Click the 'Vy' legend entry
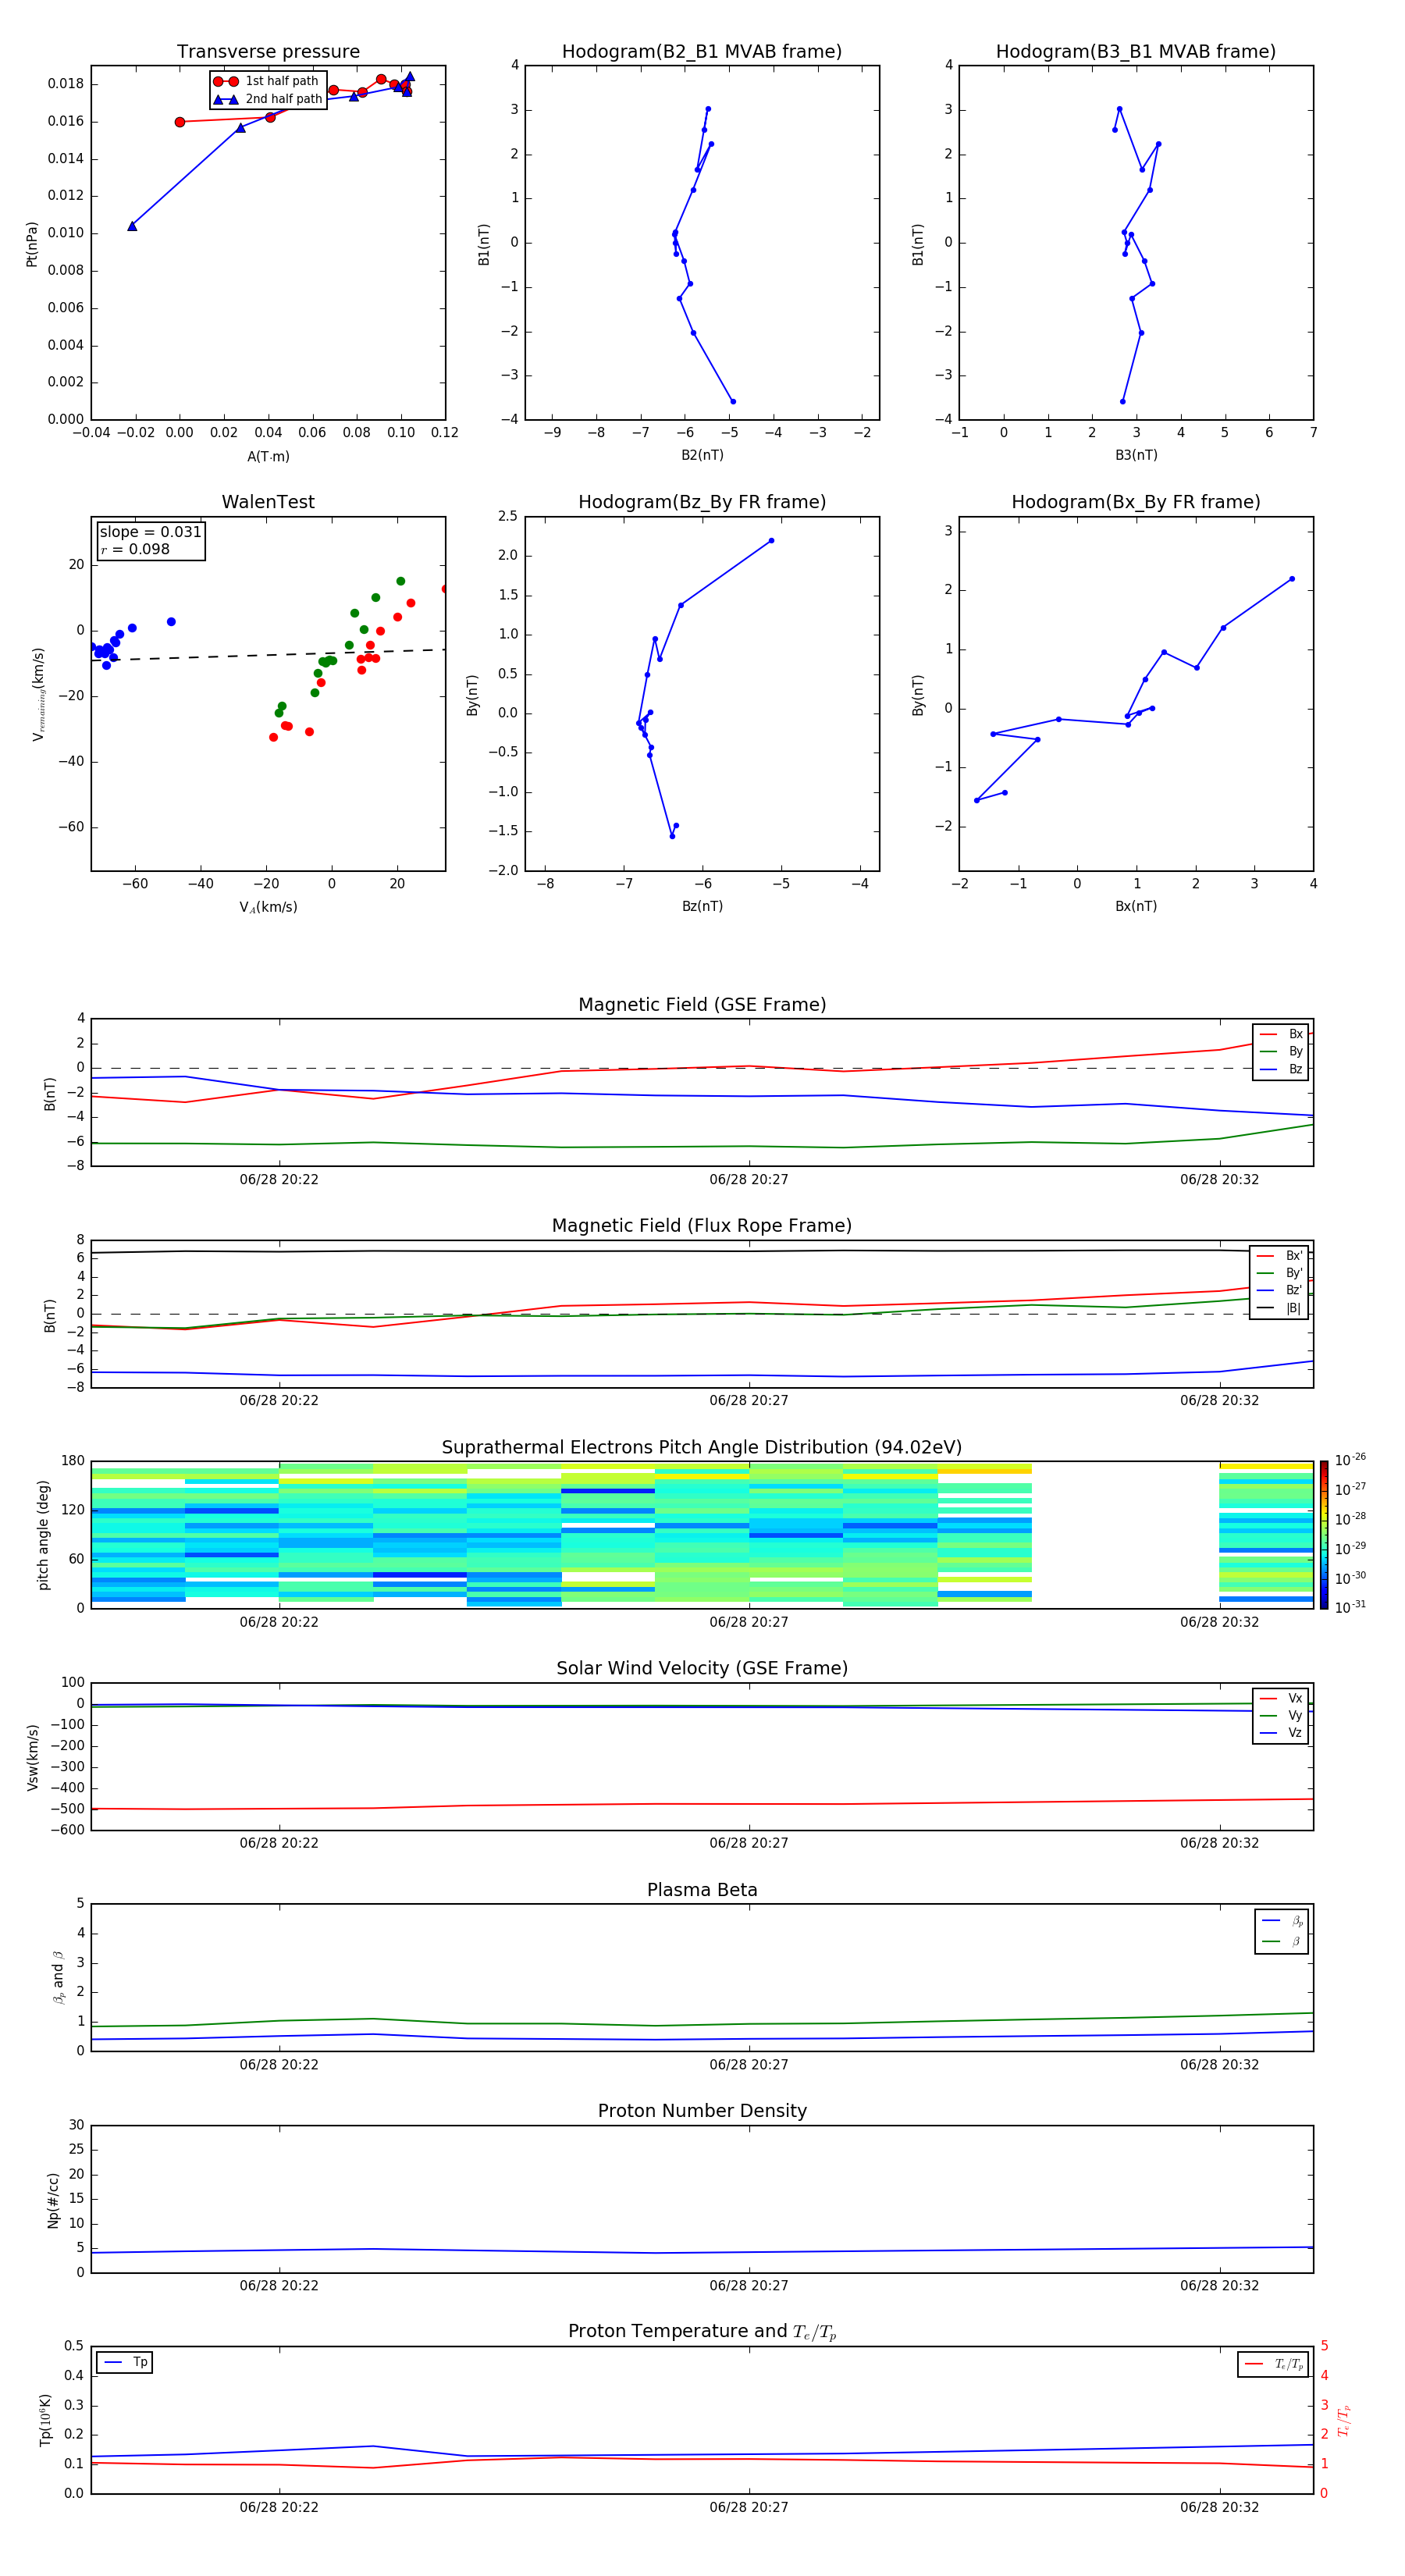 (1282, 1715)
